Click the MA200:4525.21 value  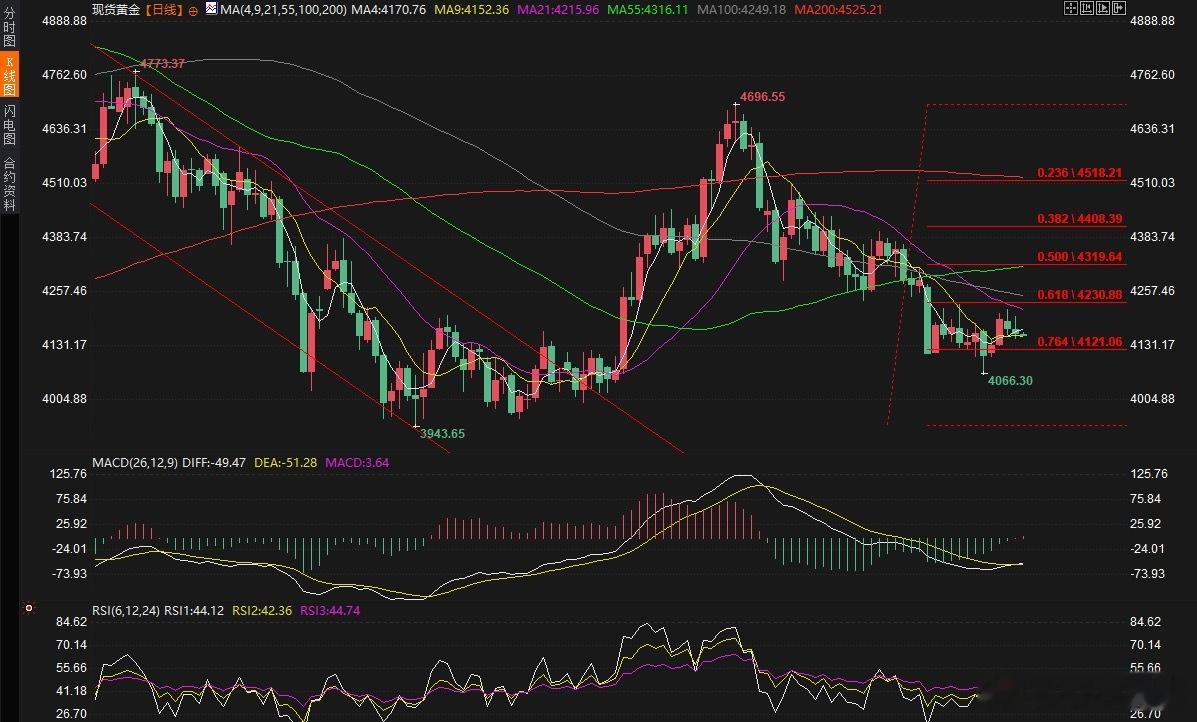pos(838,10)
